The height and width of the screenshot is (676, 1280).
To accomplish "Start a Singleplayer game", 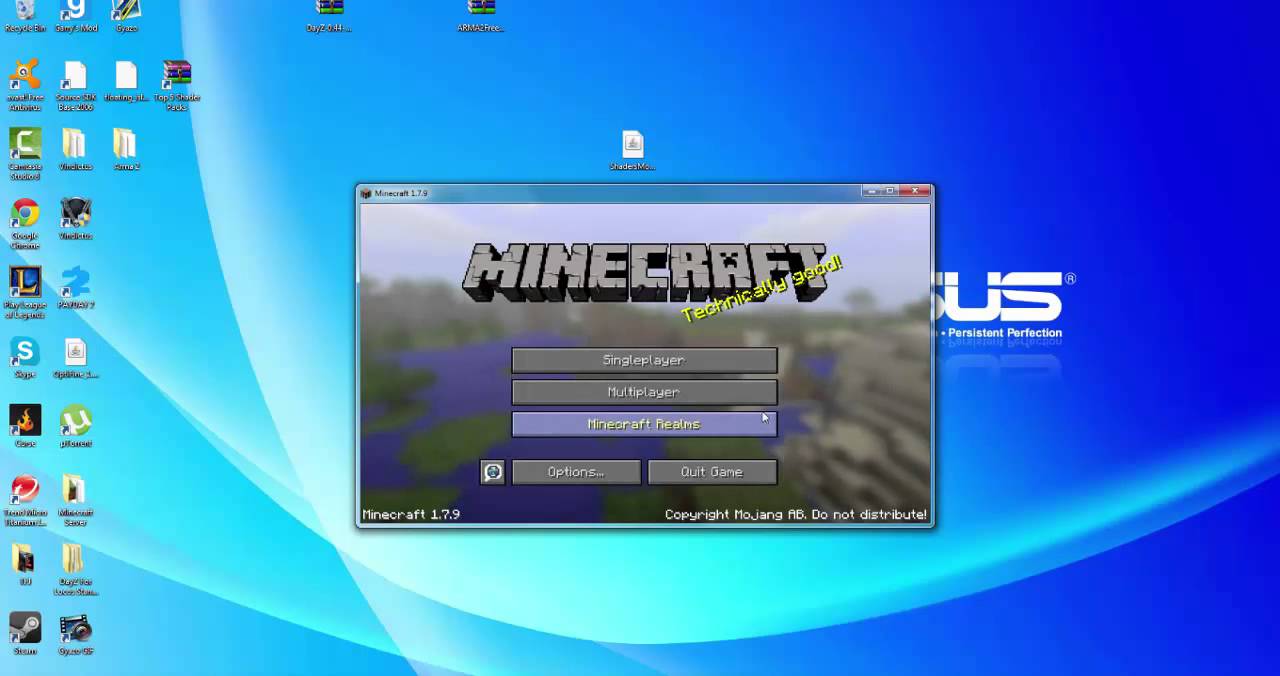I will click(x=644, y=360).
